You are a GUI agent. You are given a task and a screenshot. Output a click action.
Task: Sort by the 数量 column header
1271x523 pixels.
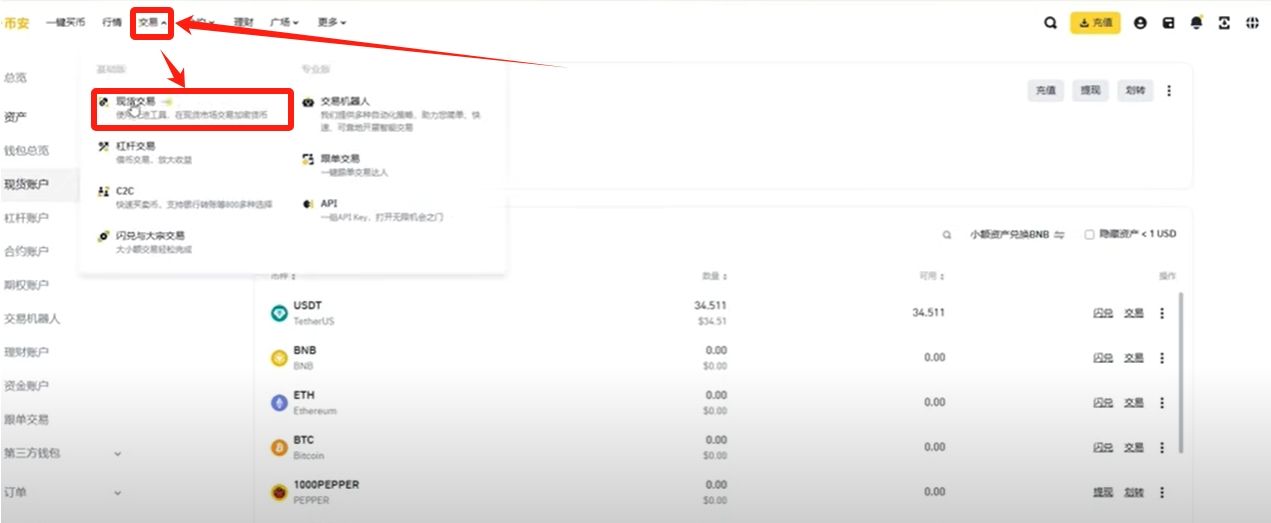point(714,277)
